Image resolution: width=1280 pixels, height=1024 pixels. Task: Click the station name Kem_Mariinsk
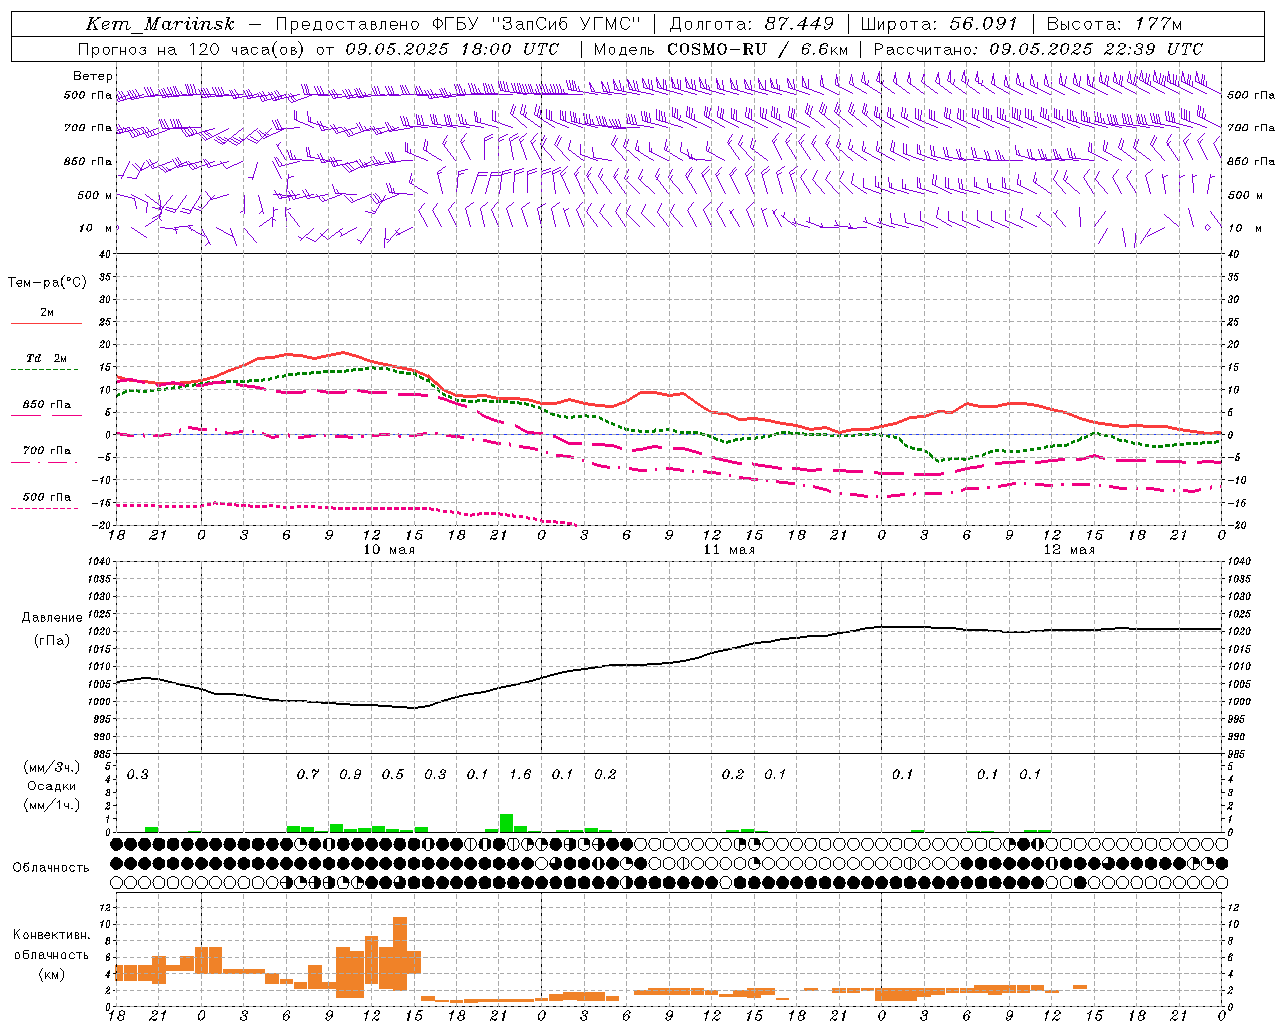point(160,24)
